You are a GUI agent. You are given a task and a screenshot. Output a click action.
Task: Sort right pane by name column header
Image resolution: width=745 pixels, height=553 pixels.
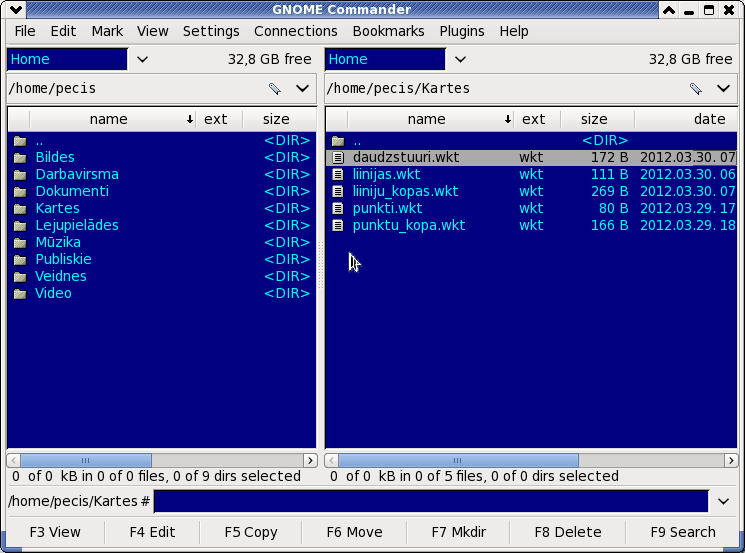431,119
